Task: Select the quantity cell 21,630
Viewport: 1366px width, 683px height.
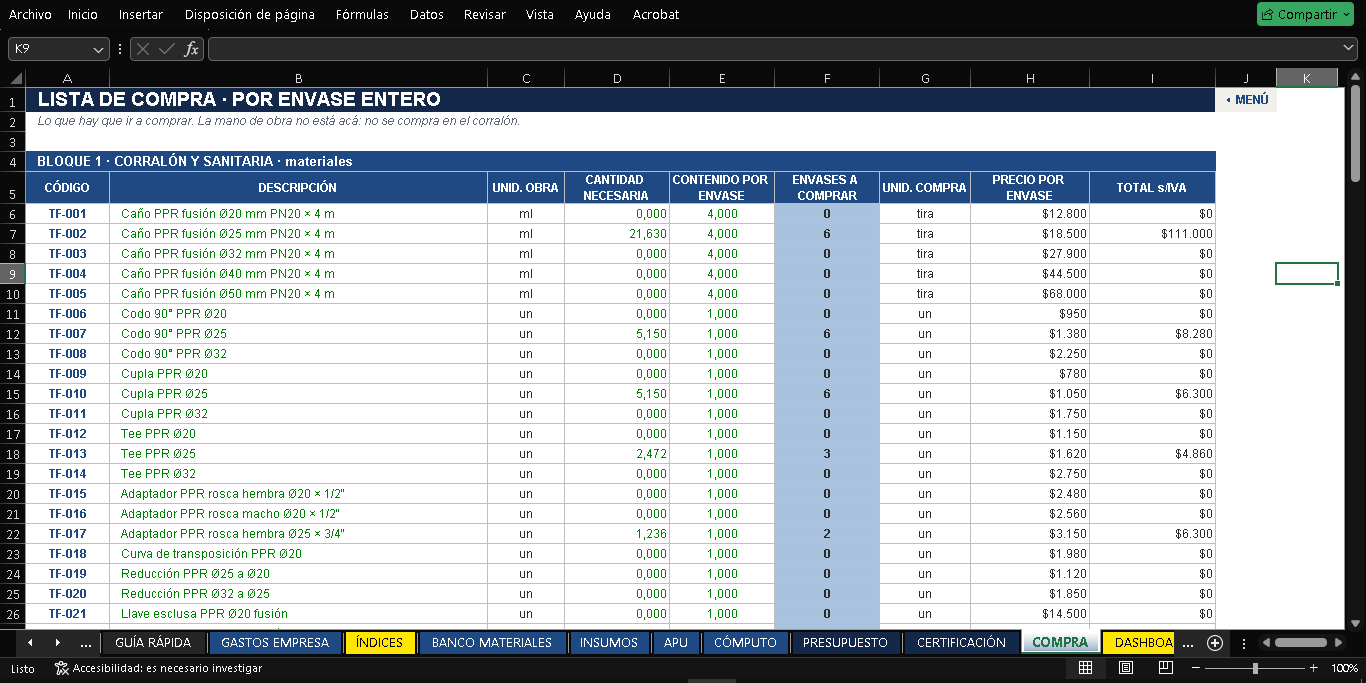Action: [617, 234]
